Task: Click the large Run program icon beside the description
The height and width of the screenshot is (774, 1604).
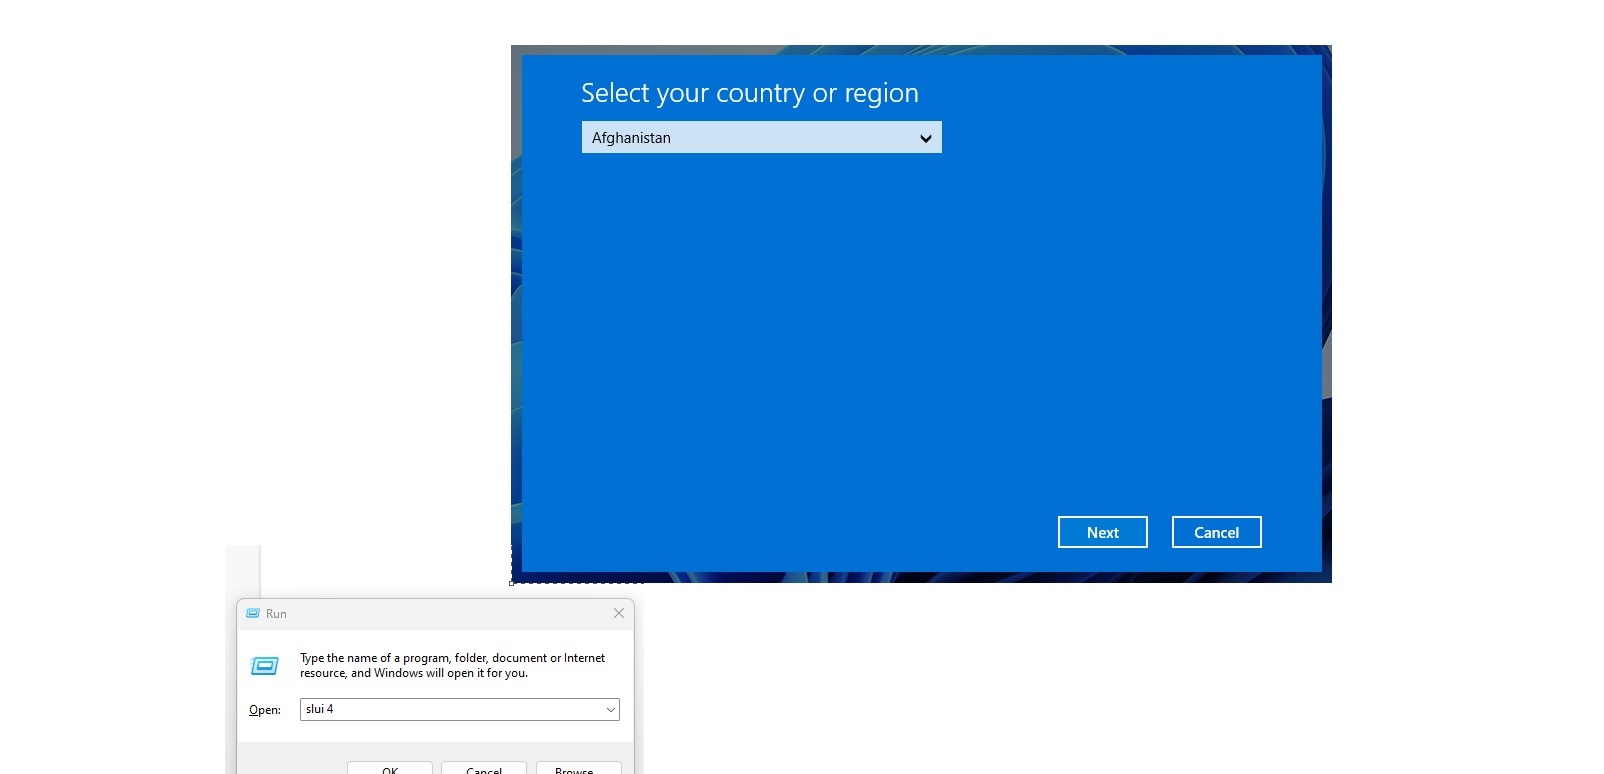Action: pyautogui.click(x=265, y=666)
